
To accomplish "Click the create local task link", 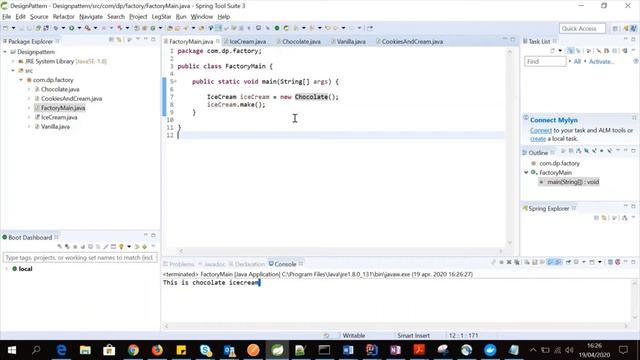I will tap(538, 139).
